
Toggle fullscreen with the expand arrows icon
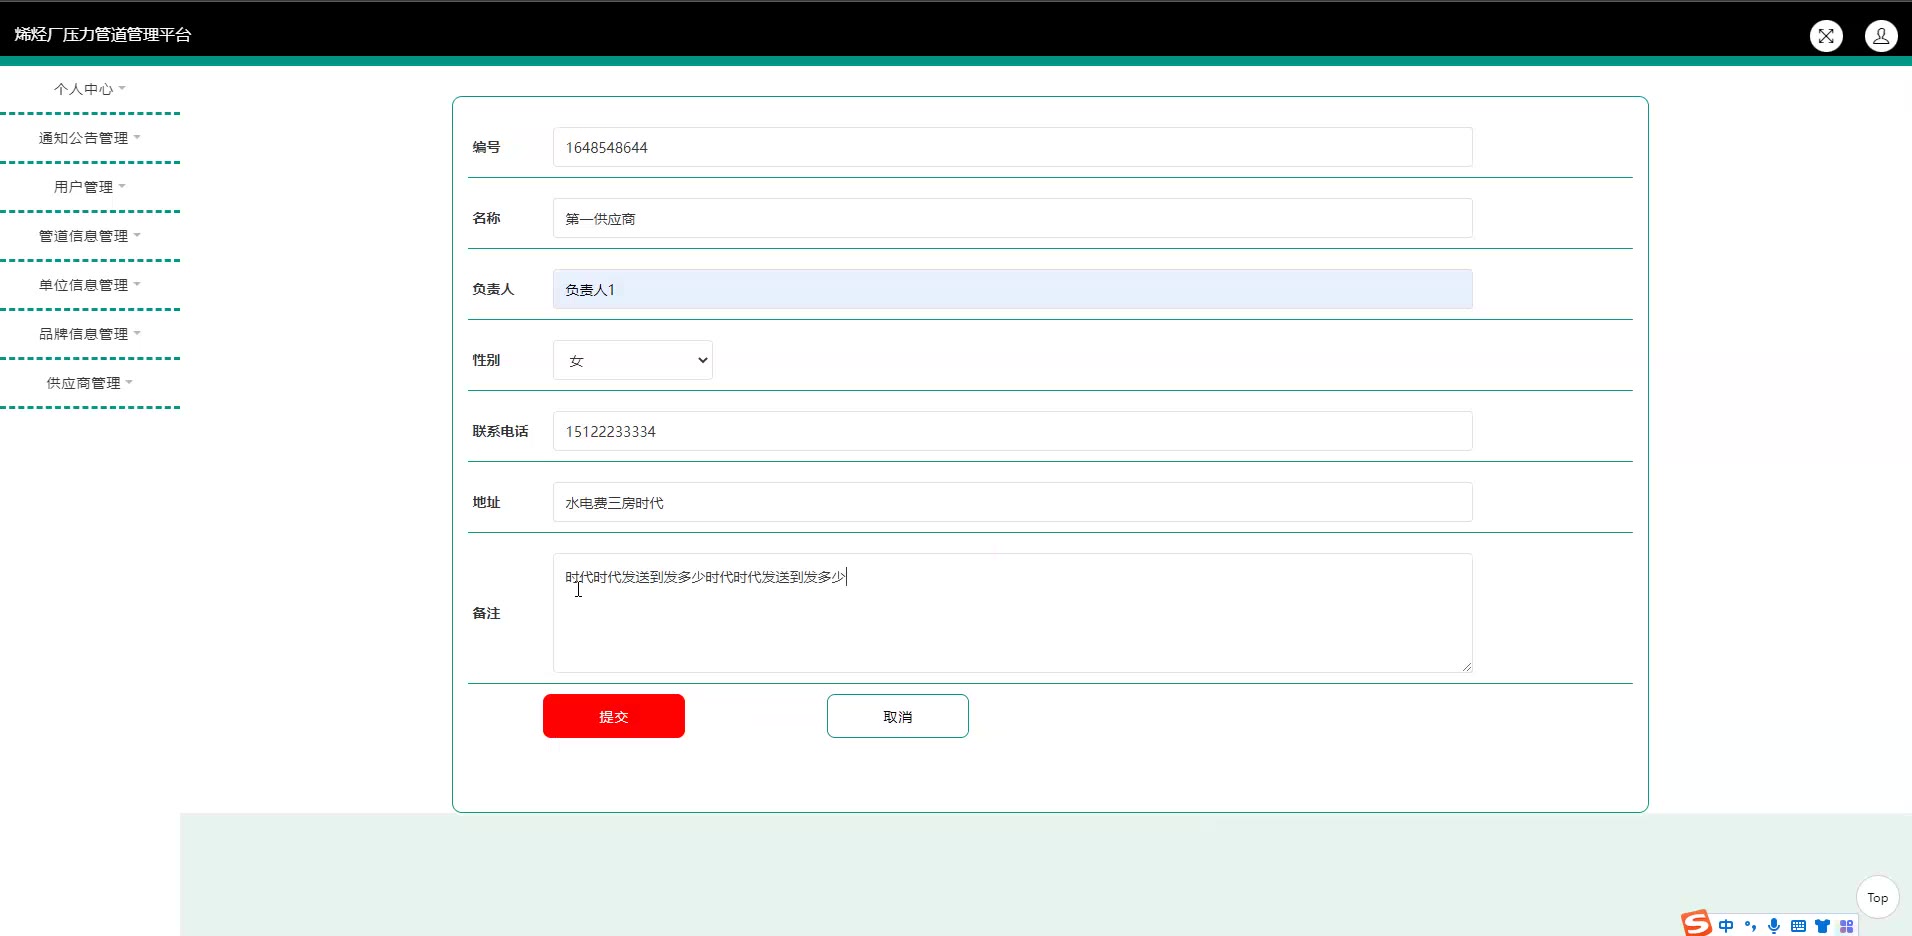point(1826,36)
